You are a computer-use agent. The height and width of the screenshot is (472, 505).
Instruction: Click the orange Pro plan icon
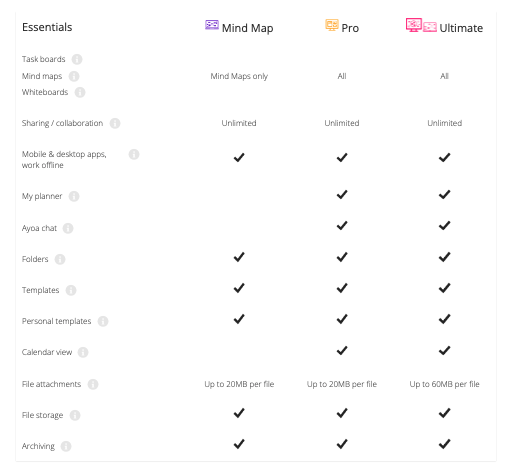(x=332, y=25)
